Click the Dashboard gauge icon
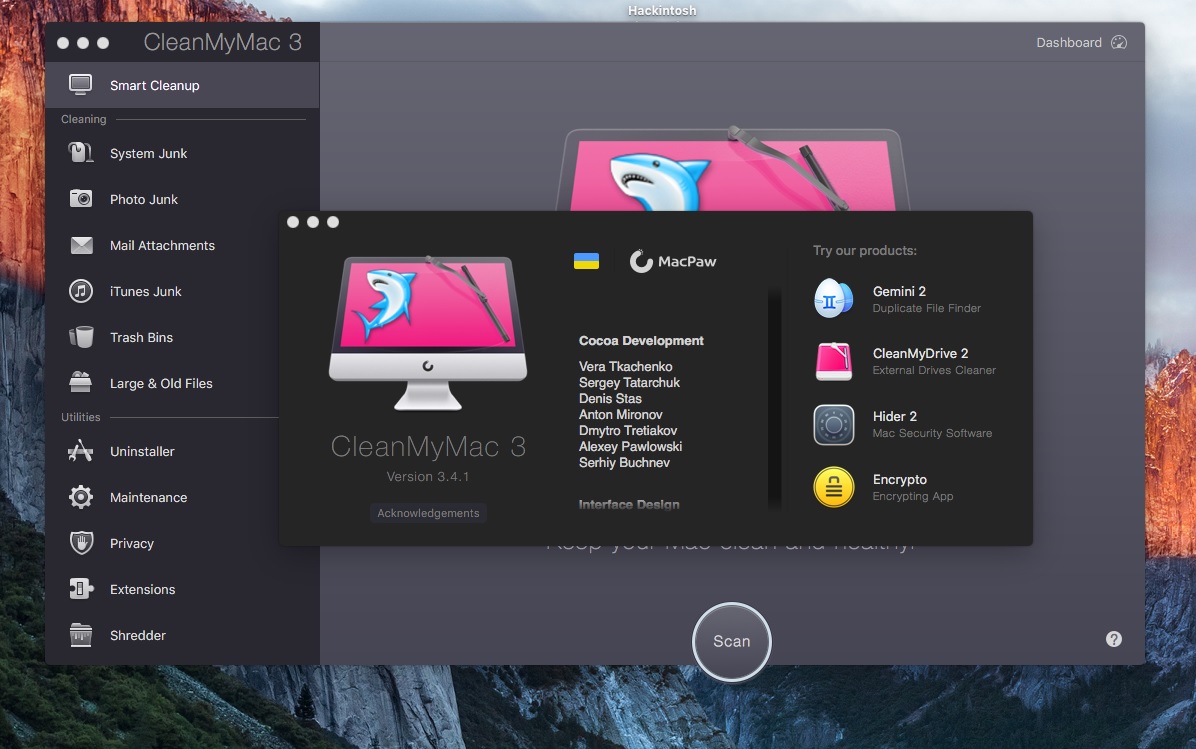 (1119, 42)
